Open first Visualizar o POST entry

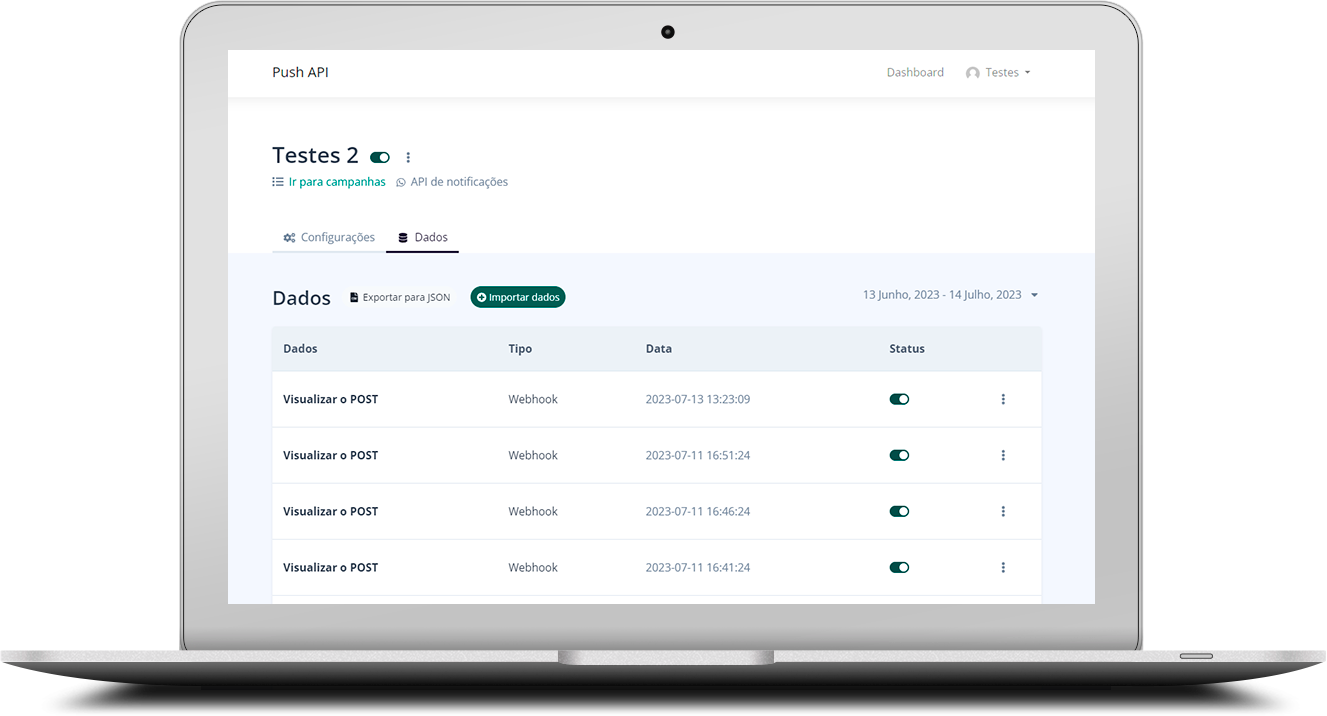pos(330,399)
